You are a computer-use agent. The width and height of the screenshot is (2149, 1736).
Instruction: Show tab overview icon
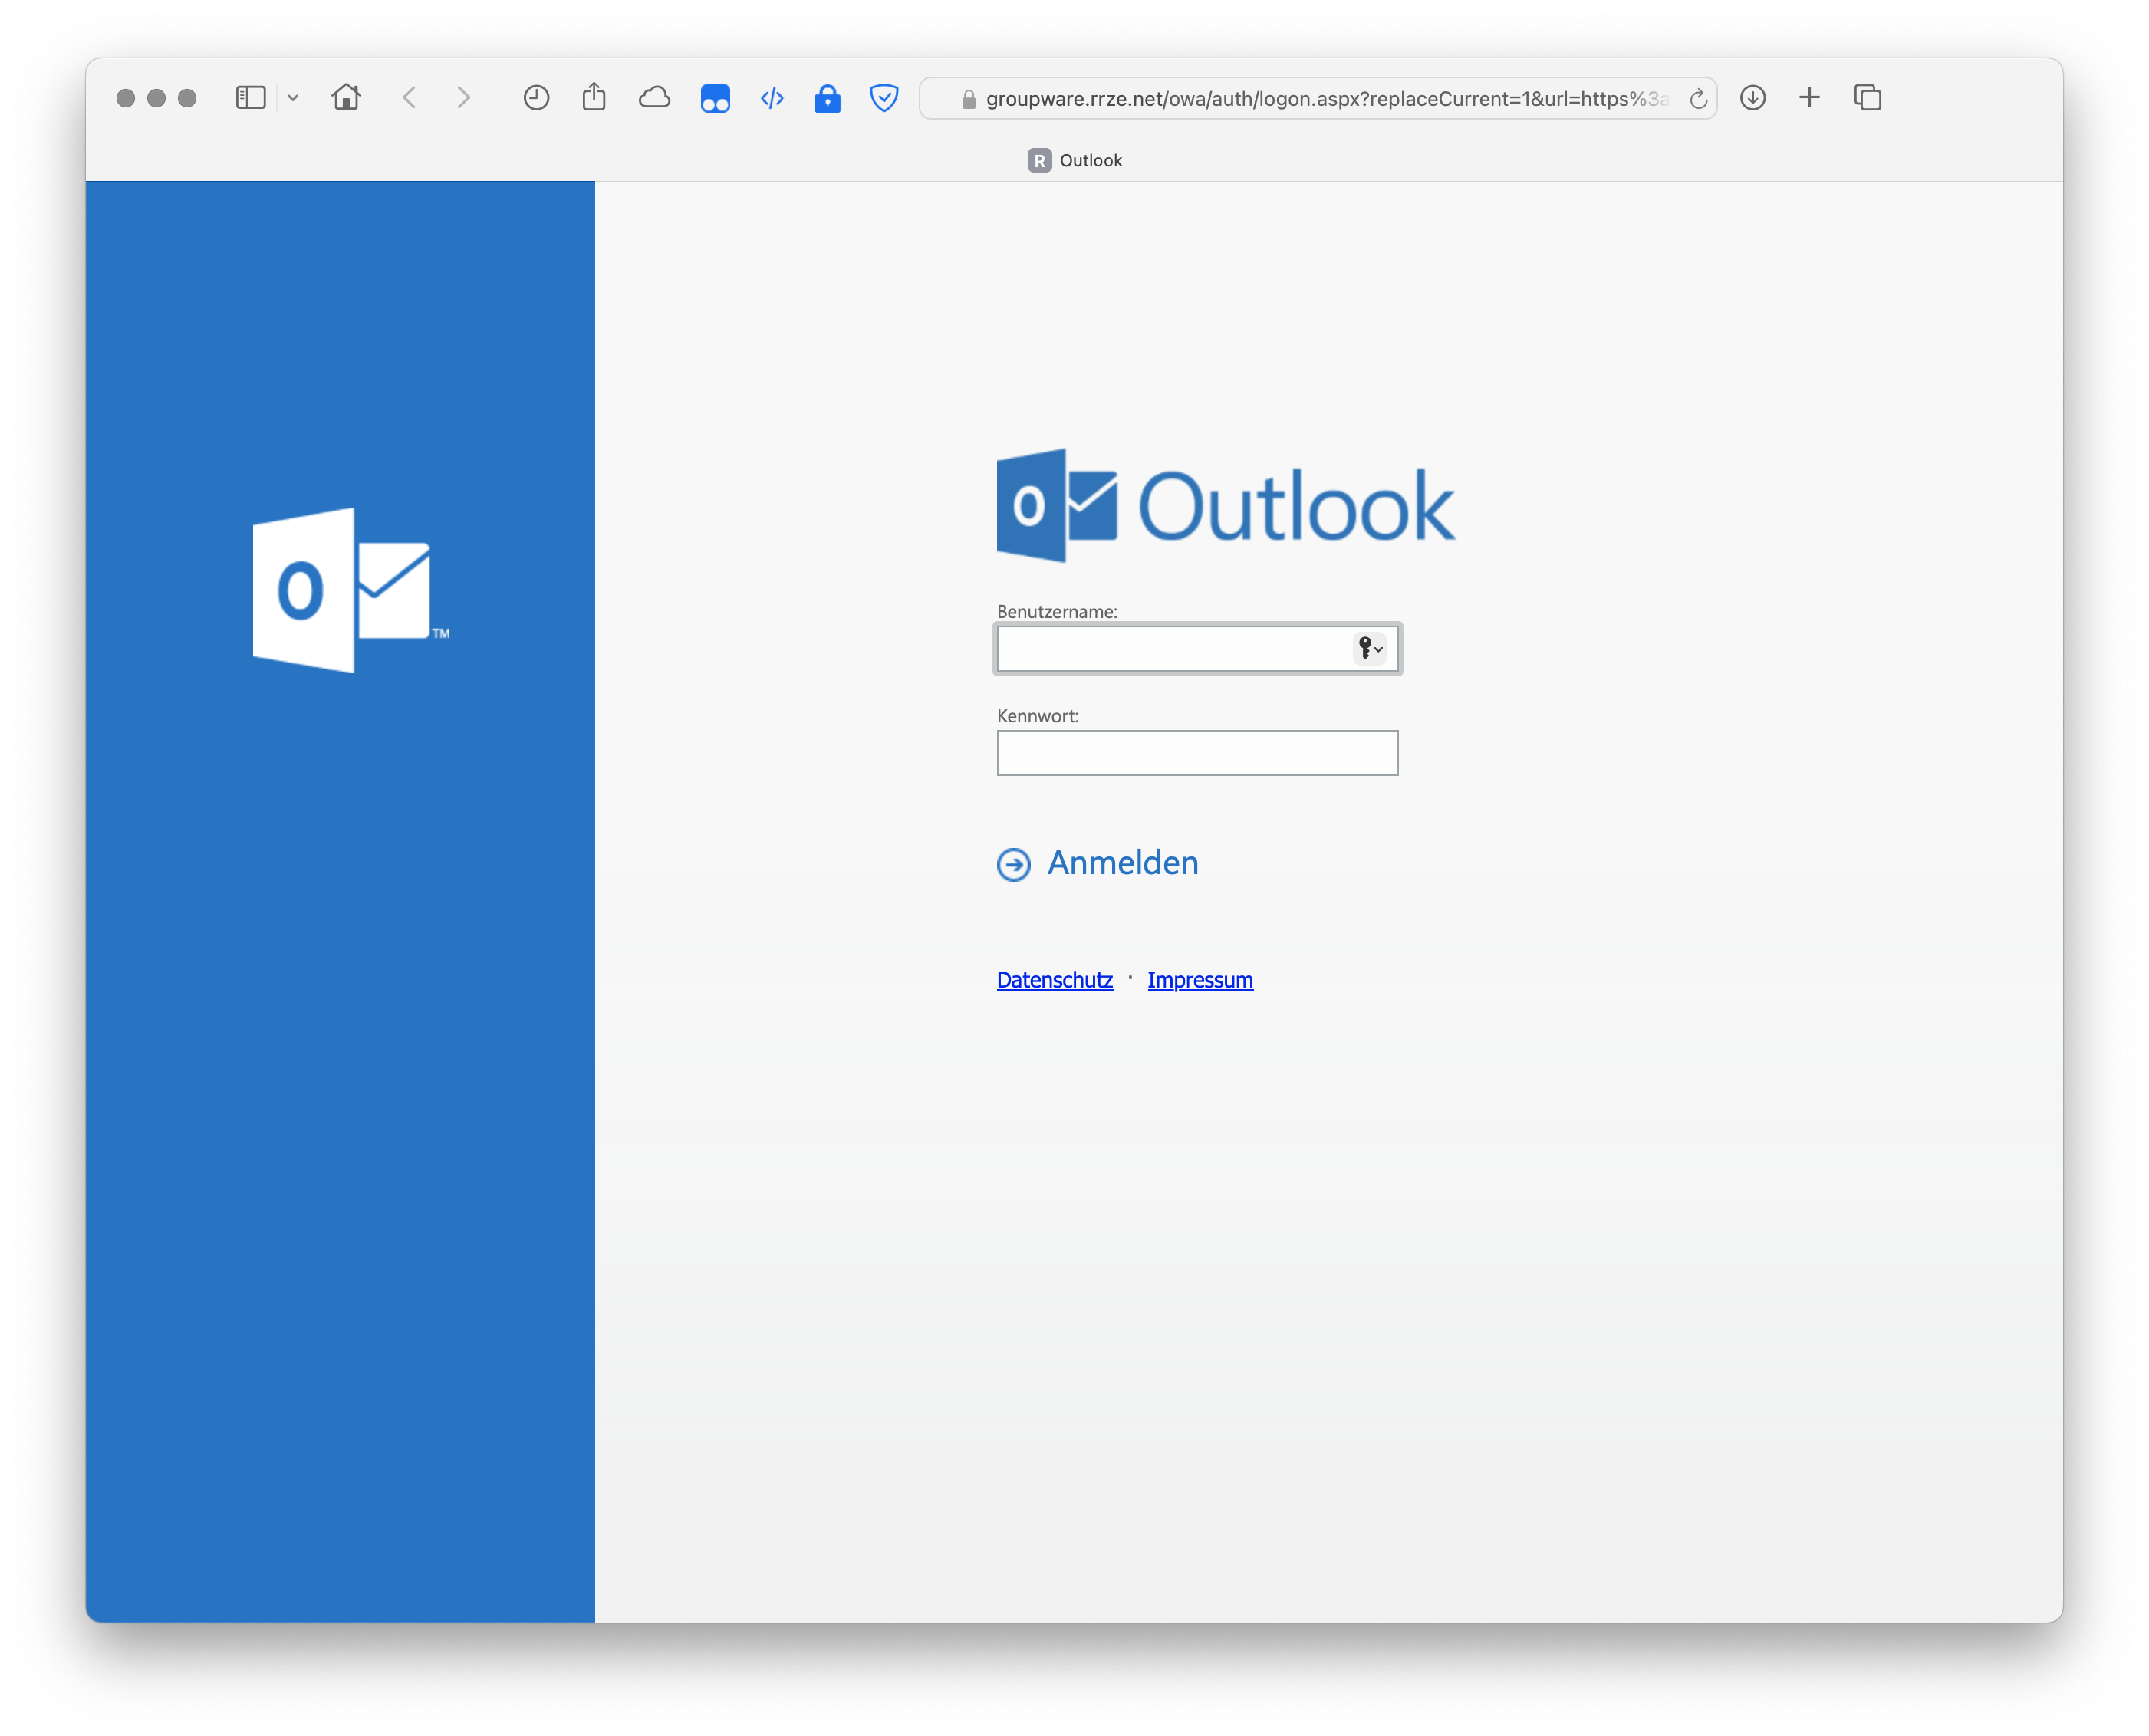tap(1867, 98)
